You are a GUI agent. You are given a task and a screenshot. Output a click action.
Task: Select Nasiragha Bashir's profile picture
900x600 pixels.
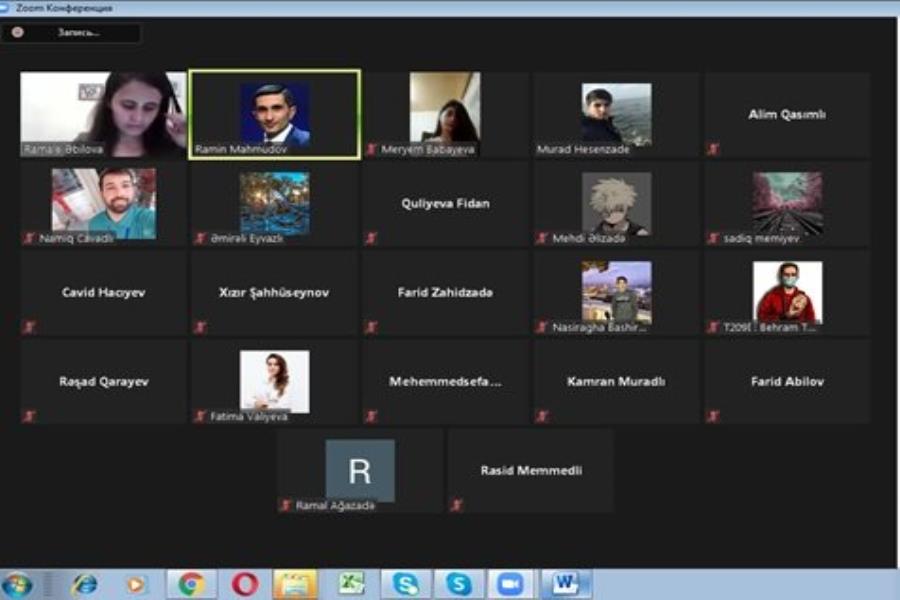[x=616, y=292]
